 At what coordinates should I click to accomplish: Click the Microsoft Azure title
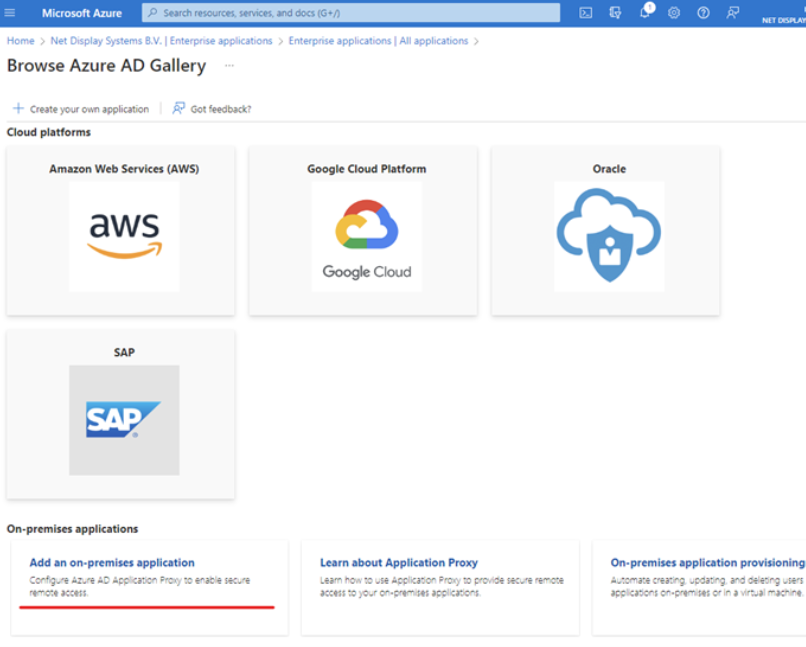coord(82,13)
